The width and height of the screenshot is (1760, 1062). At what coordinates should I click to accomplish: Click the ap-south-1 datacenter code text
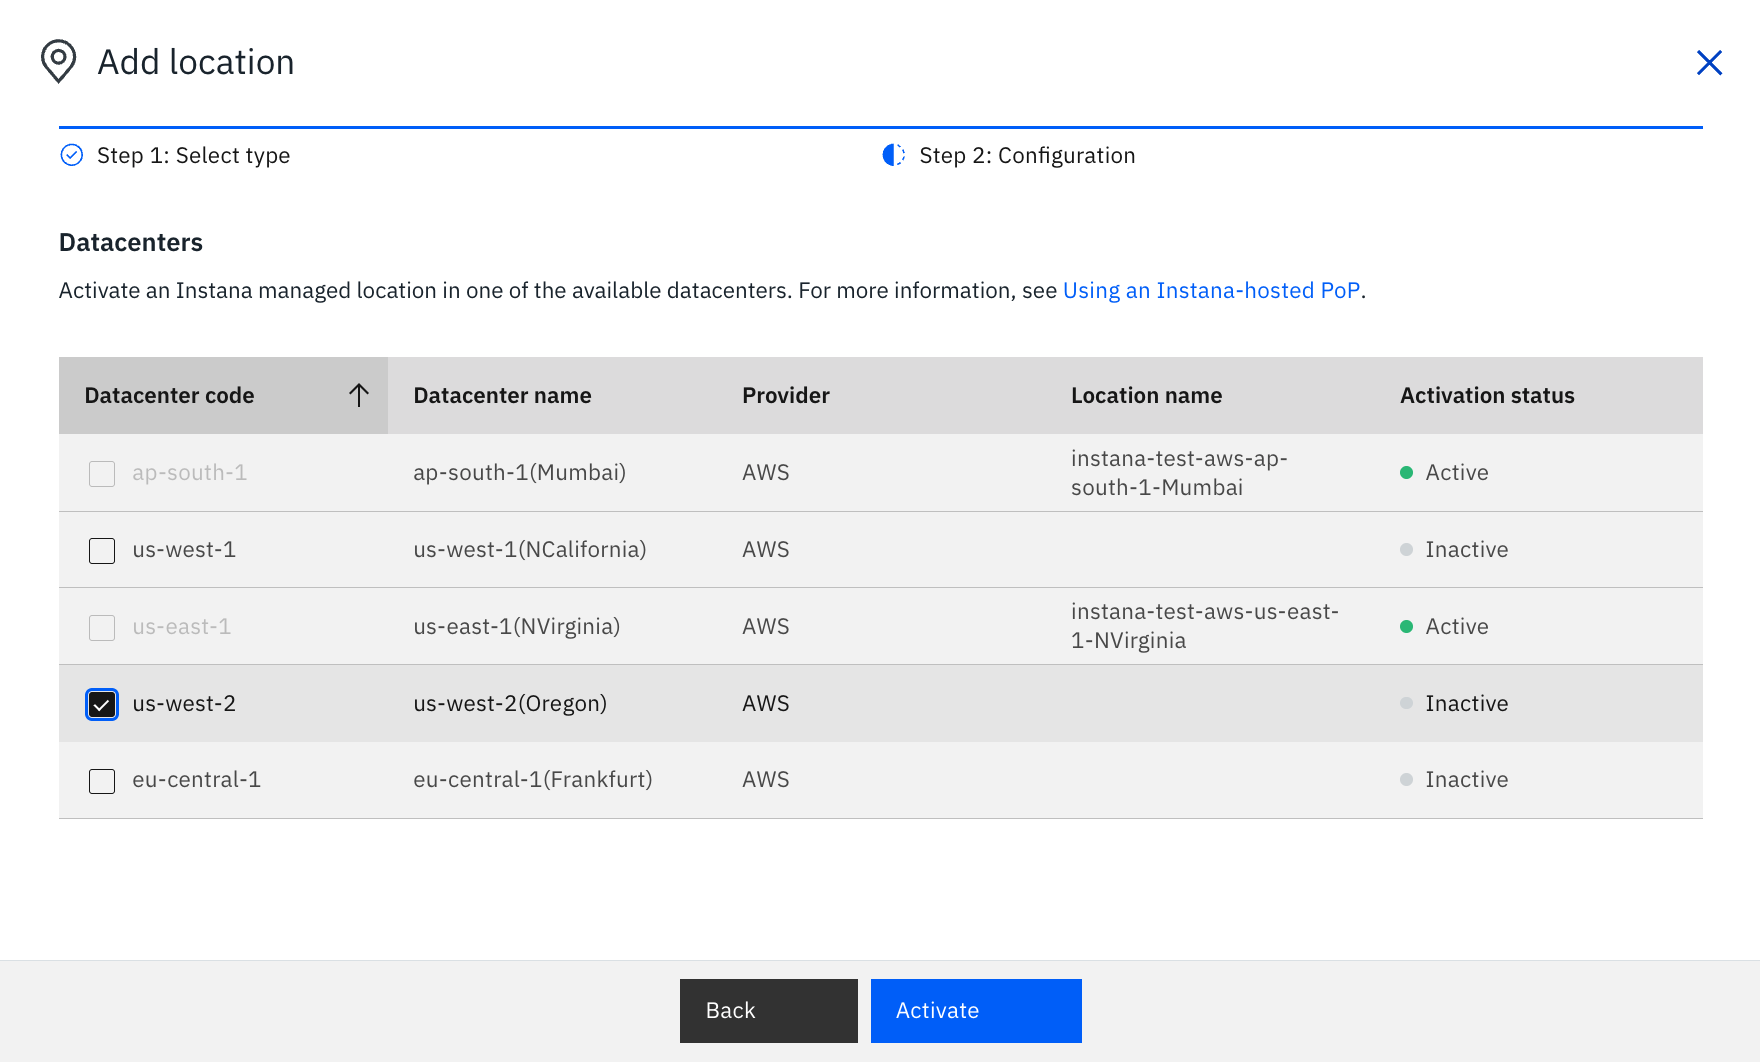tap(189, 472)
